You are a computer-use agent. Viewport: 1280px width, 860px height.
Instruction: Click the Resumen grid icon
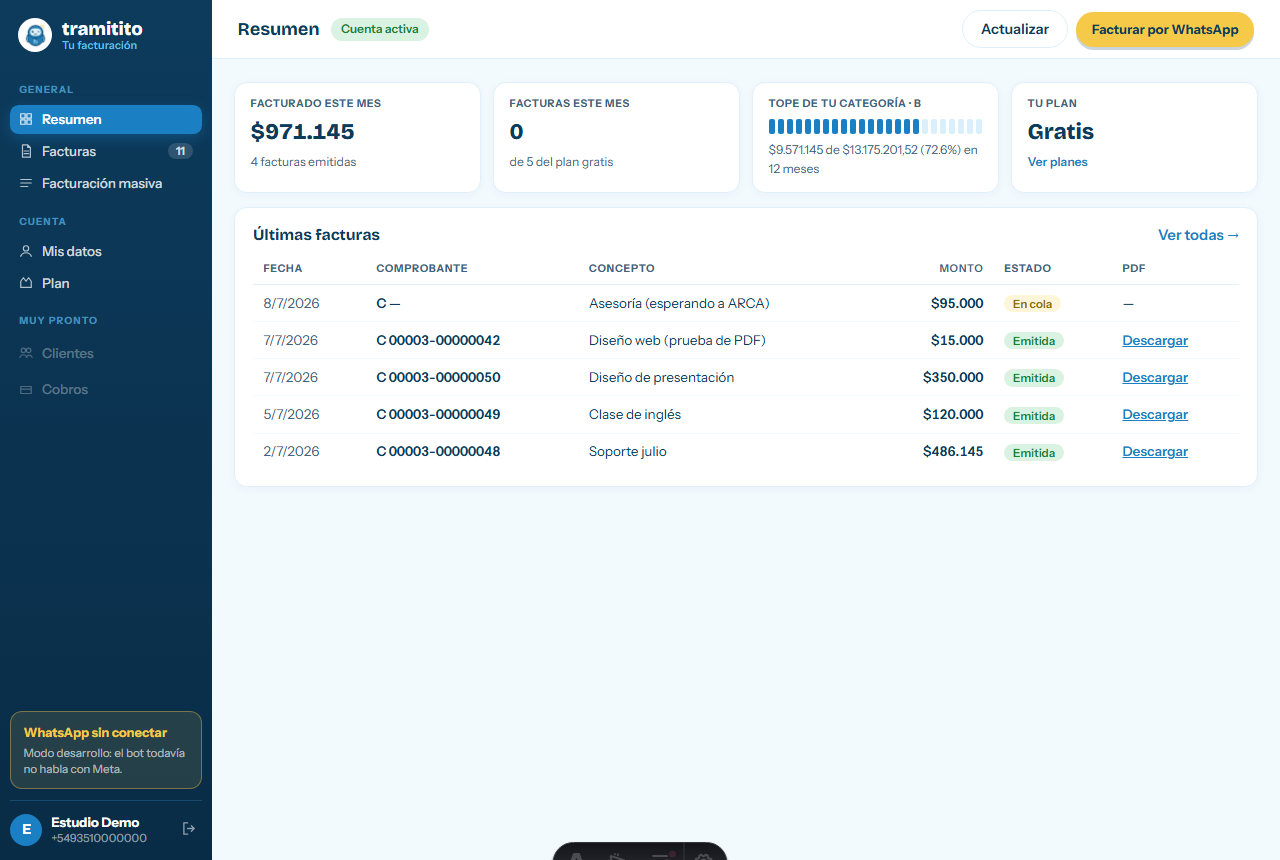coord(26,119)
